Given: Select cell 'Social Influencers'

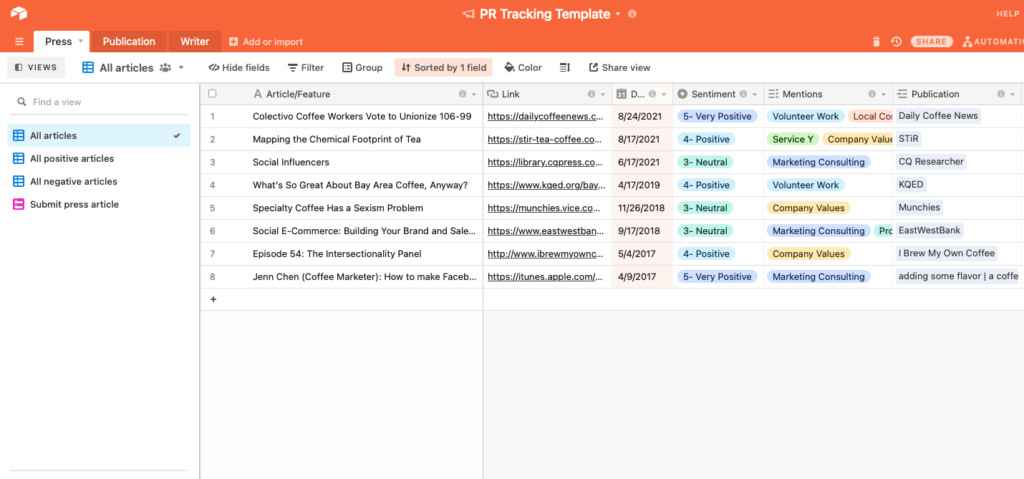Looking at the screenshot, I should point(341,162).
